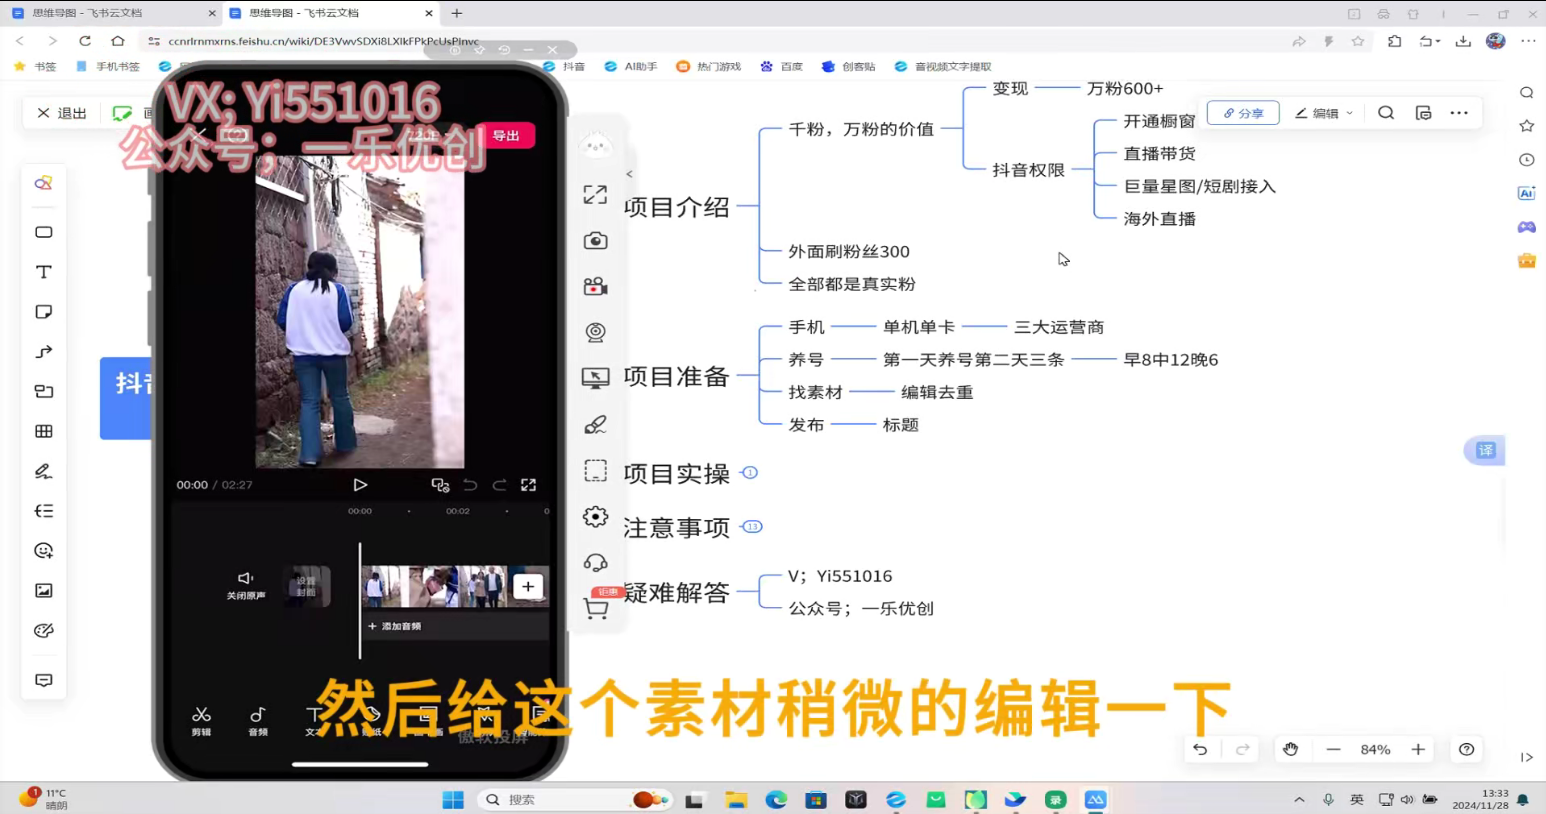Viewport: 1546px width, 814px height.
Task: Open the AI助手 bookmark
Action: pyautogui.click(x=631, y=66)
